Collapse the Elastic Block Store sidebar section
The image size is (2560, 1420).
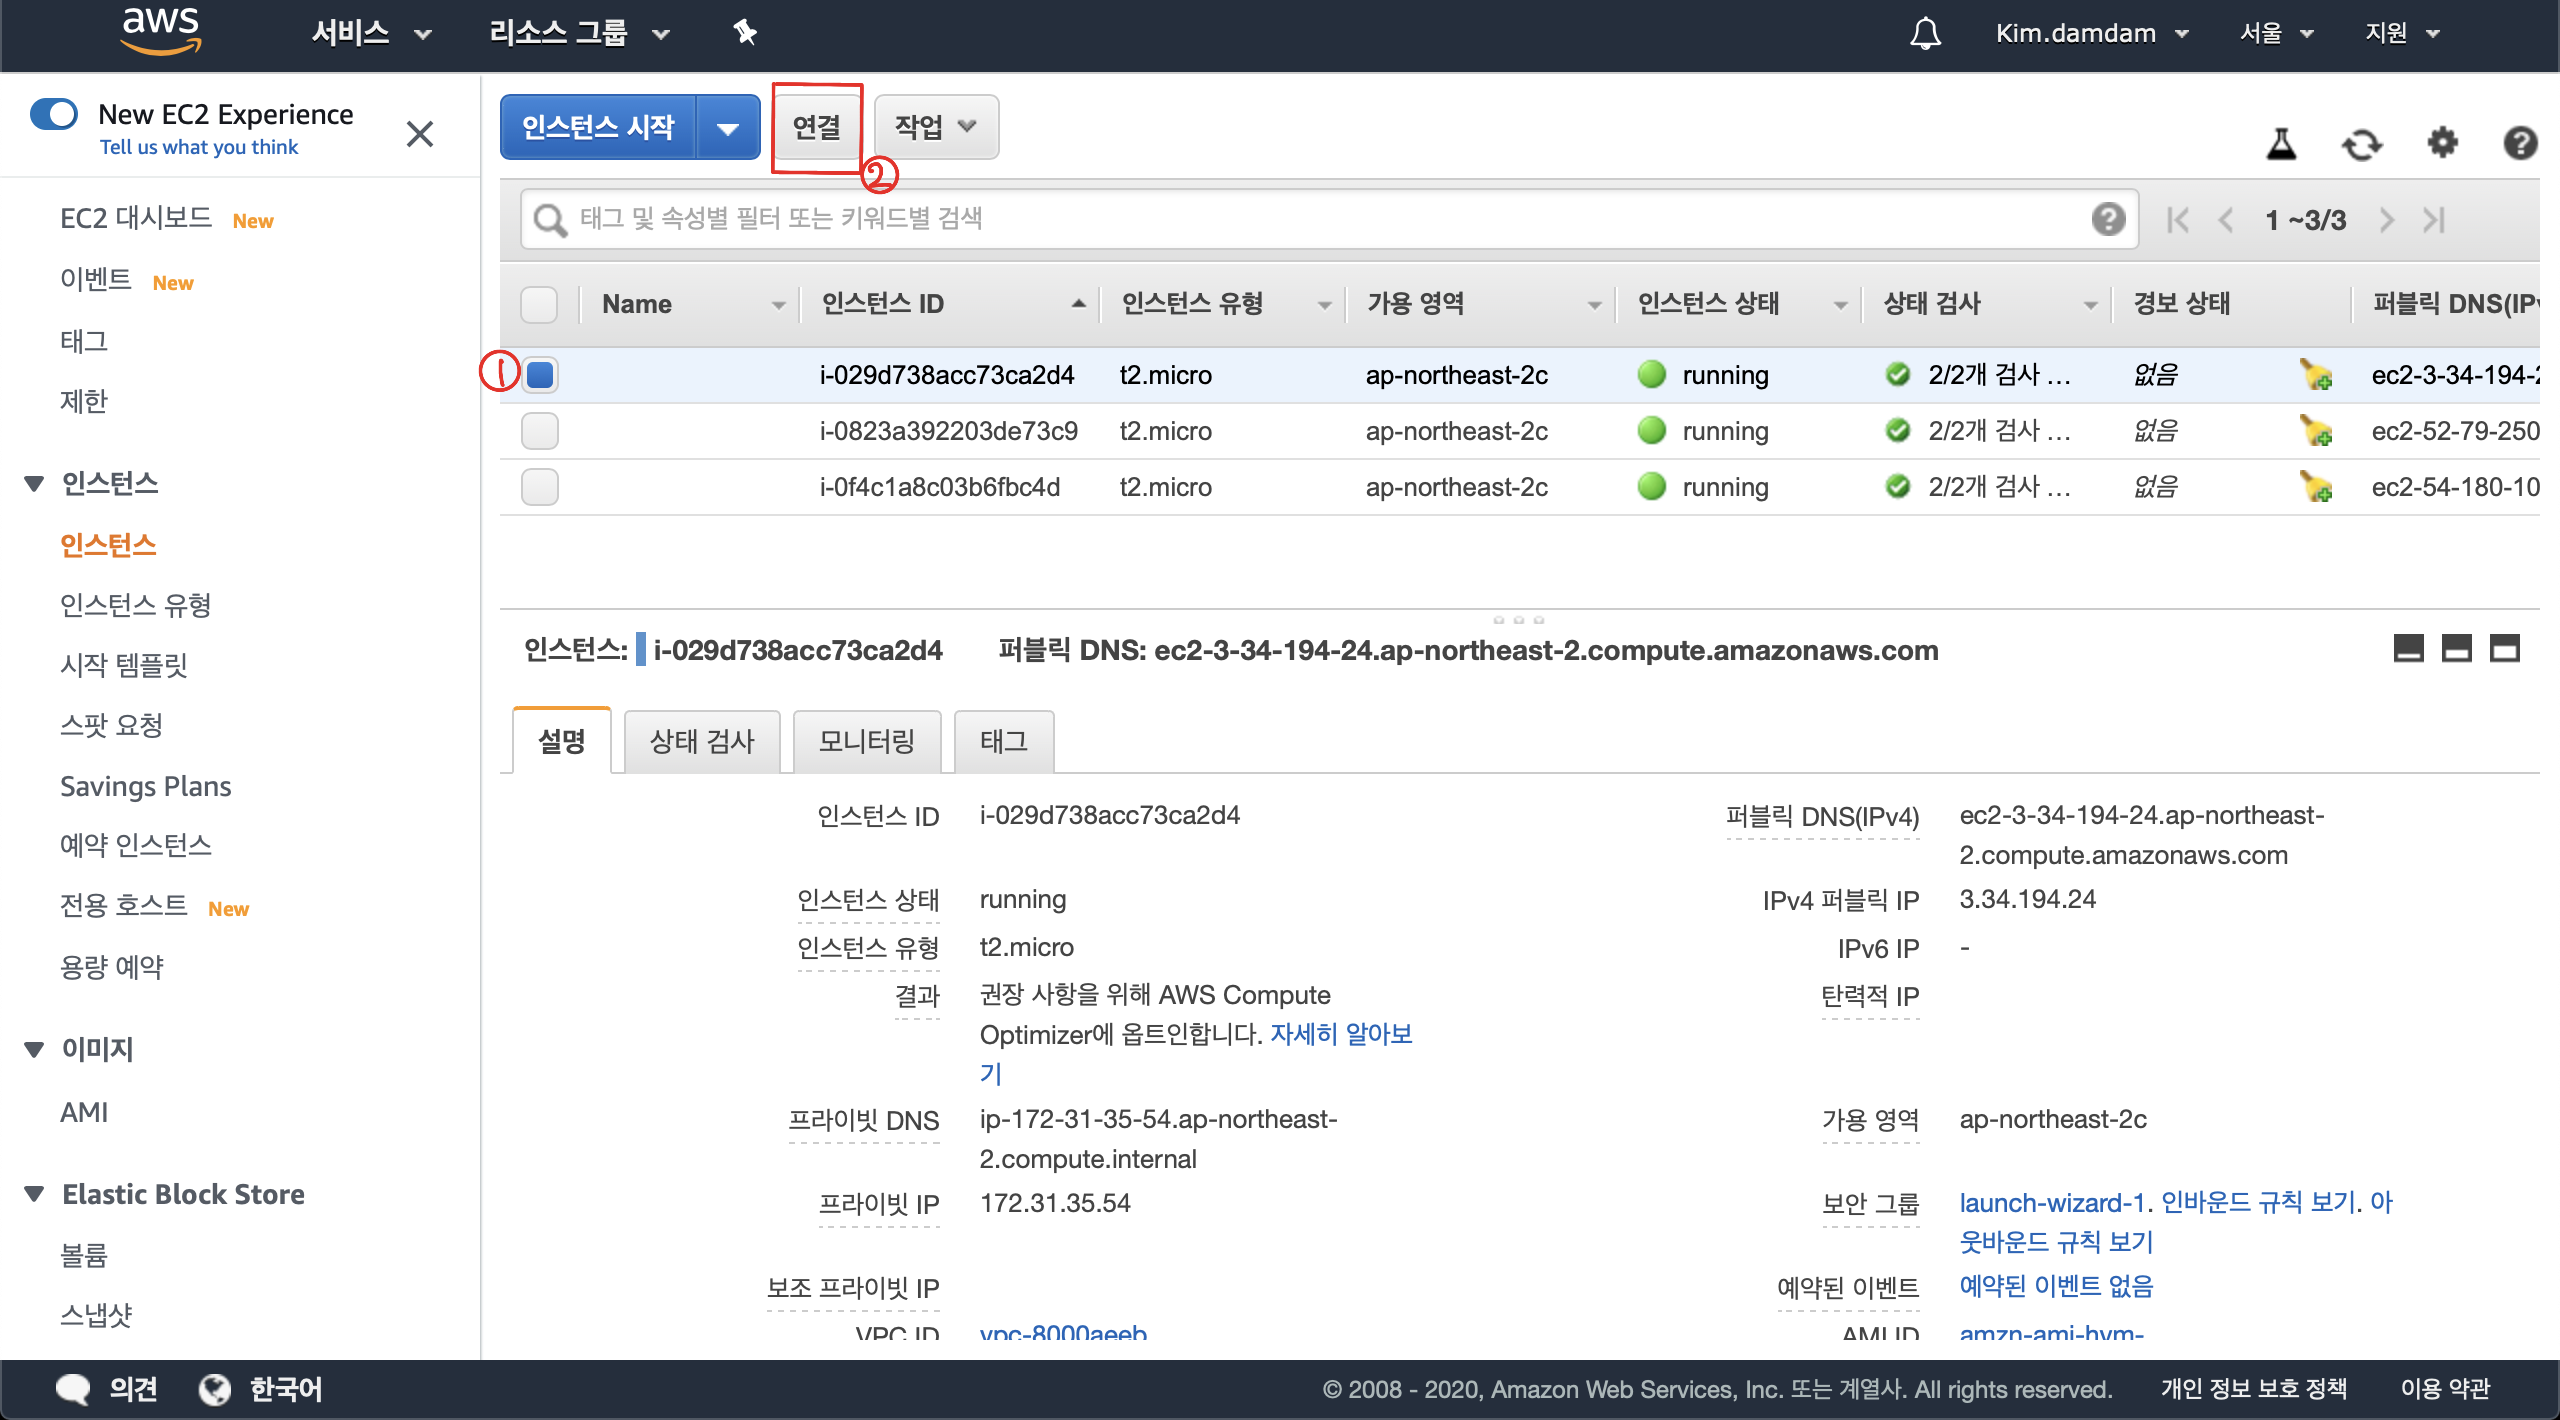click(34, 1194)
